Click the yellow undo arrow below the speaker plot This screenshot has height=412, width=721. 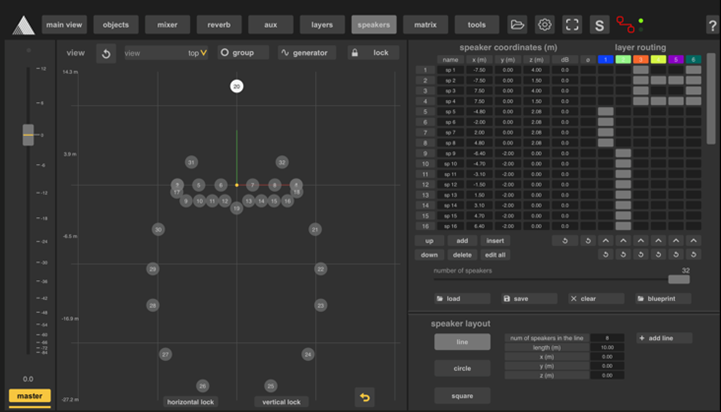365,397
